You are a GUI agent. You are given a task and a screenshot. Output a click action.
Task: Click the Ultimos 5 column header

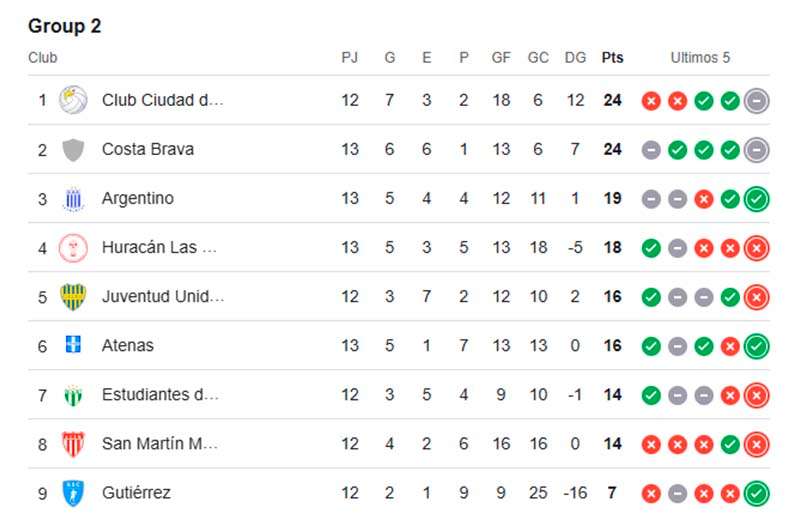[700, 58]
